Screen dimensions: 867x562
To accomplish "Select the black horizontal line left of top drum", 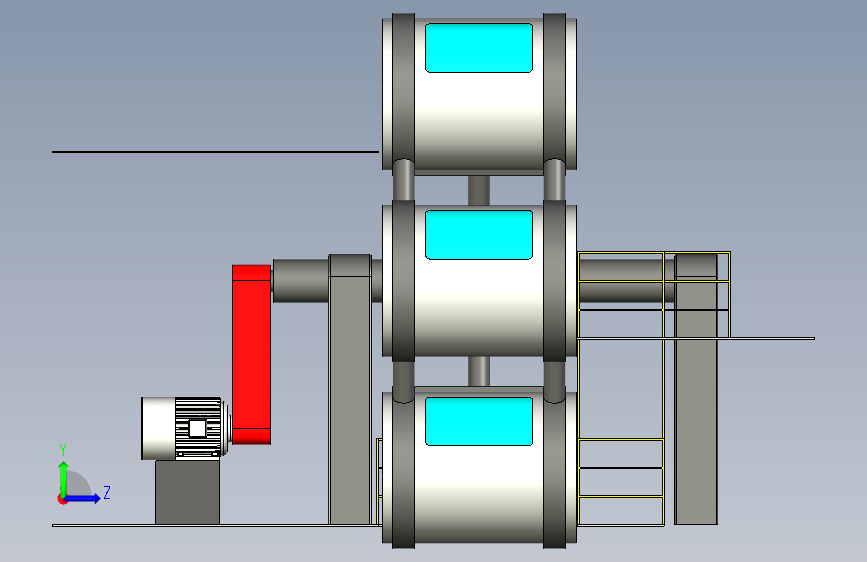I will pos(216,152).
